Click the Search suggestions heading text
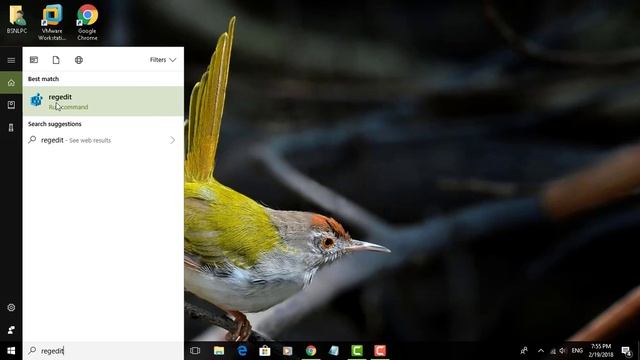 tap(55, 124)
